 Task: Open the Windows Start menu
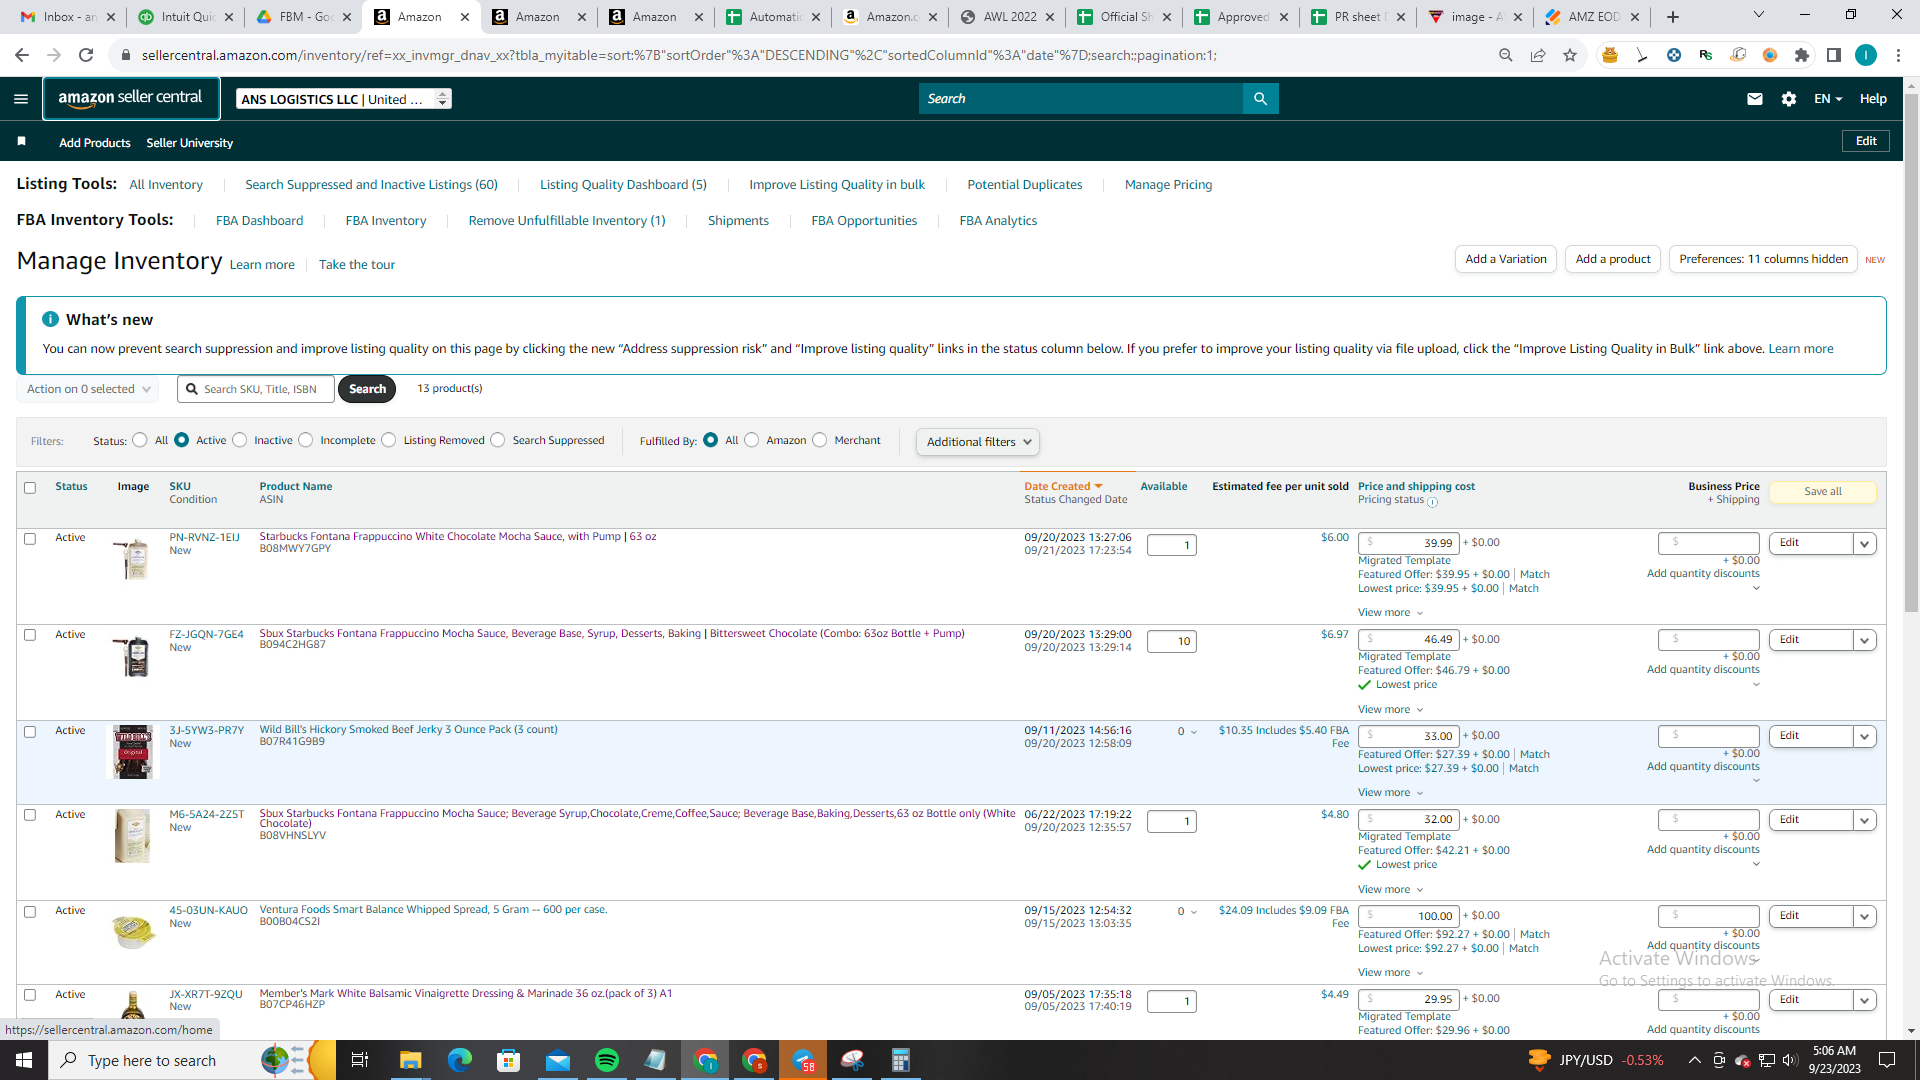point(24,1060)
